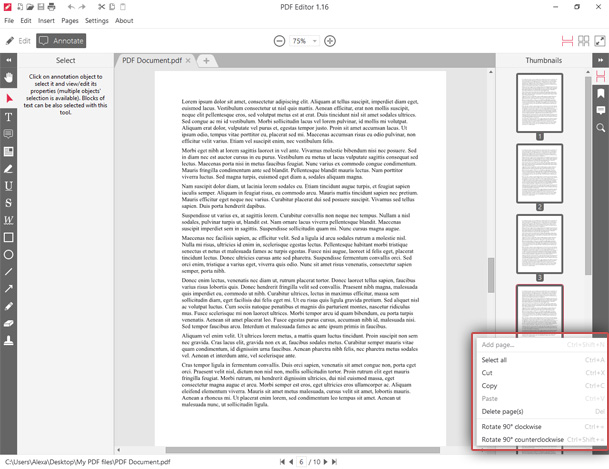Viewport: 609px width, 469px height.
Task: Open the Bookmarks side panel
Action: [x=600, y=93]
